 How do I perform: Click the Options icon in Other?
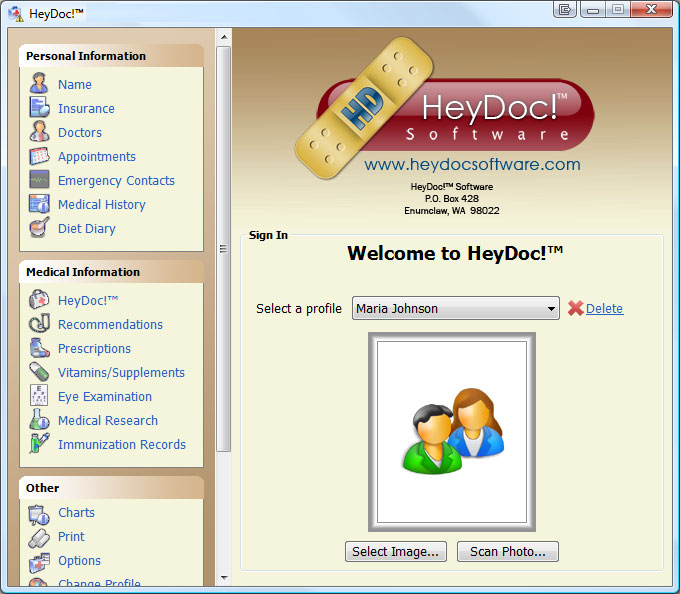[x=39, y=563]
